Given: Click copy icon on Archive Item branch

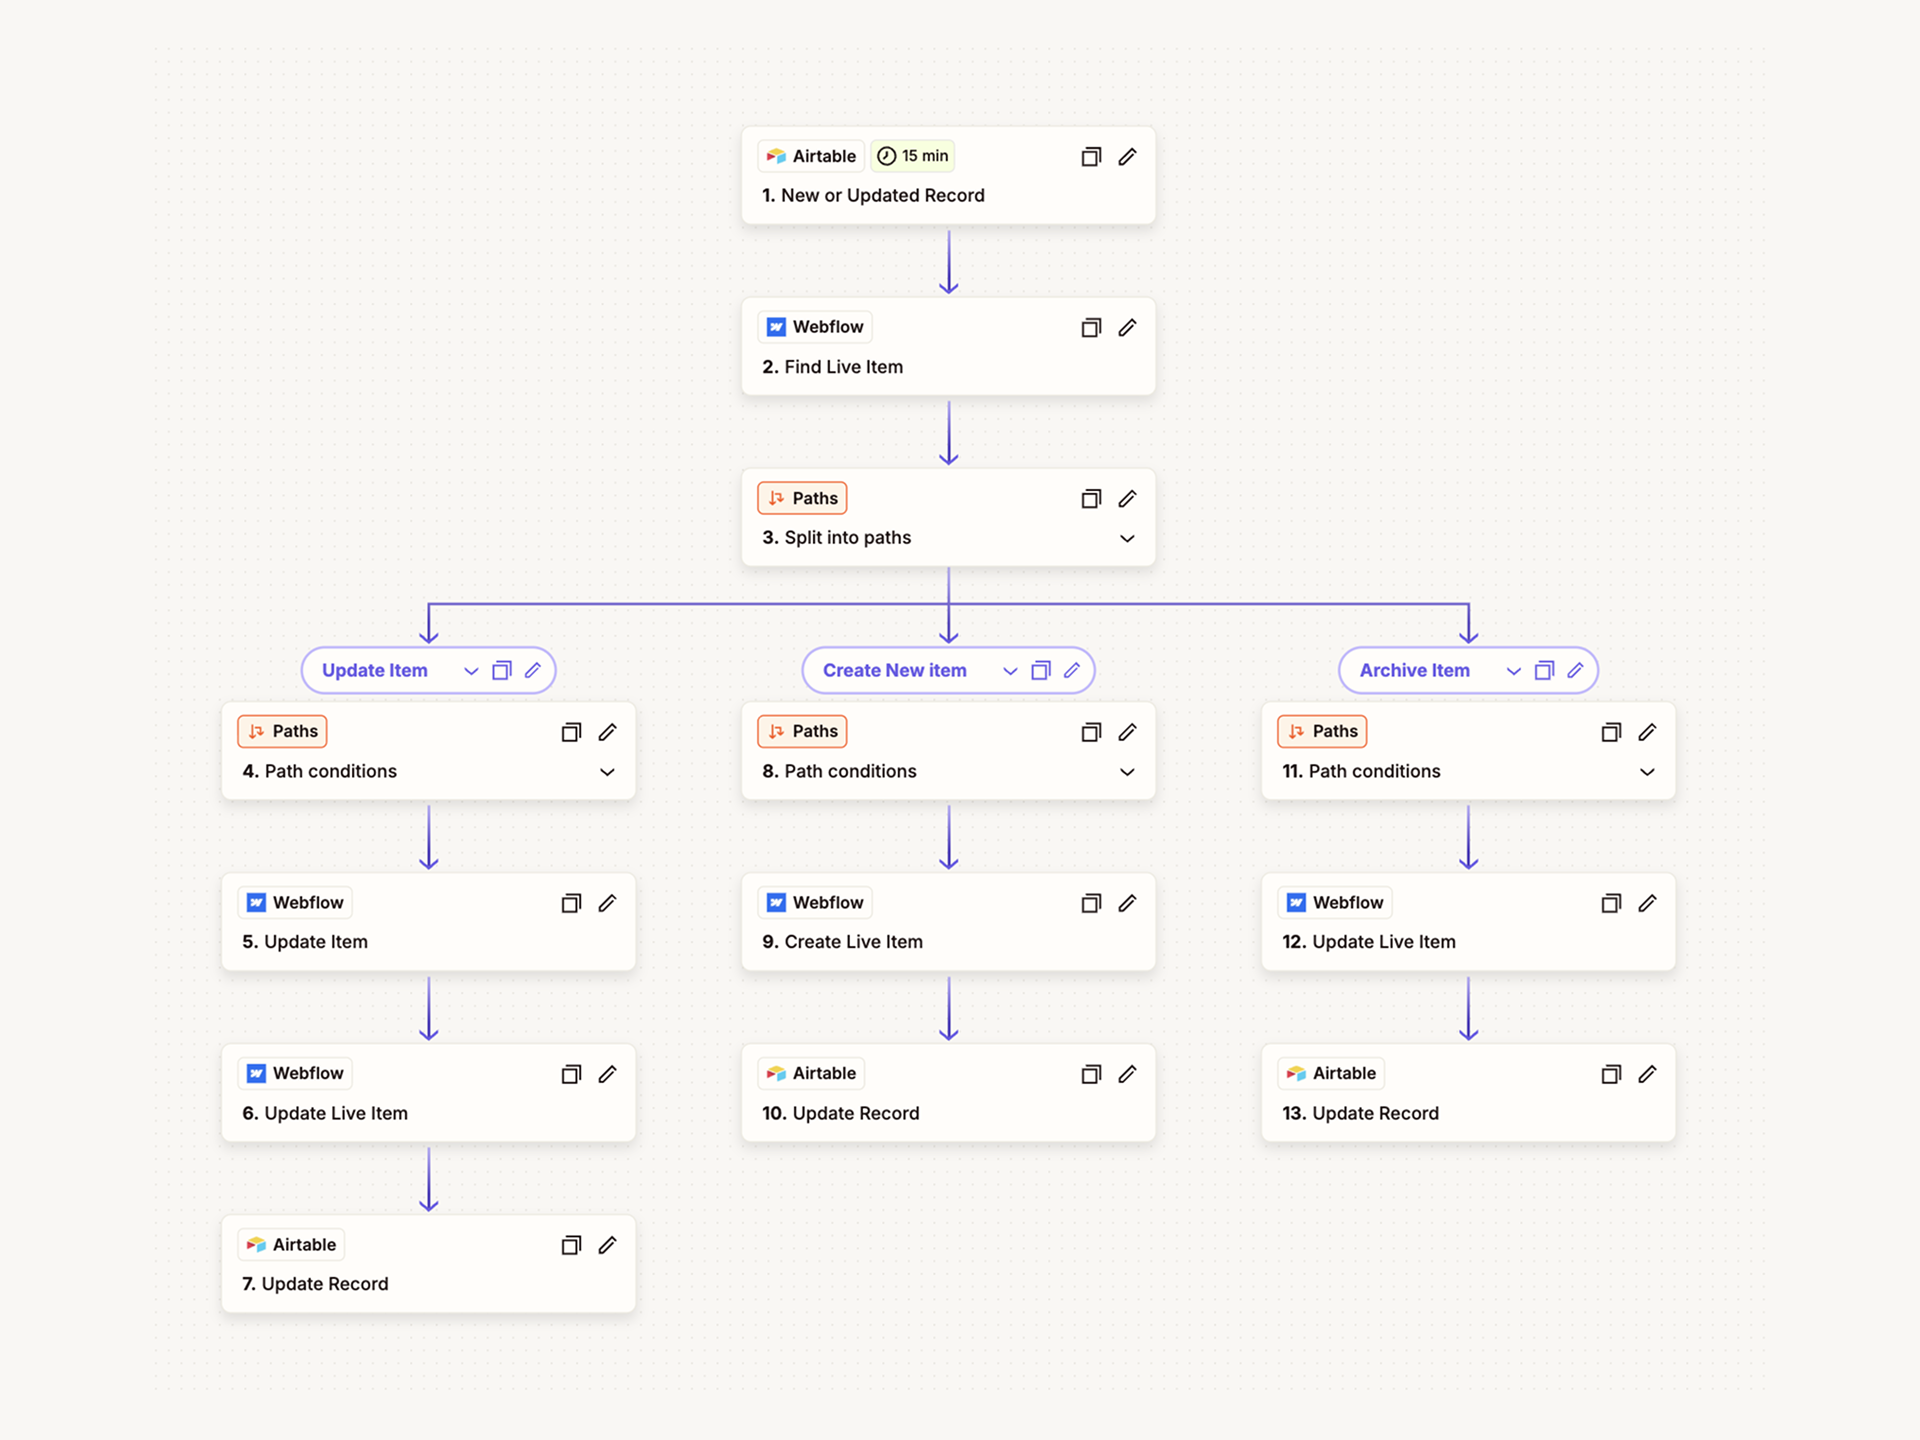Looking at the screenshot, I should coord(1544,671).
